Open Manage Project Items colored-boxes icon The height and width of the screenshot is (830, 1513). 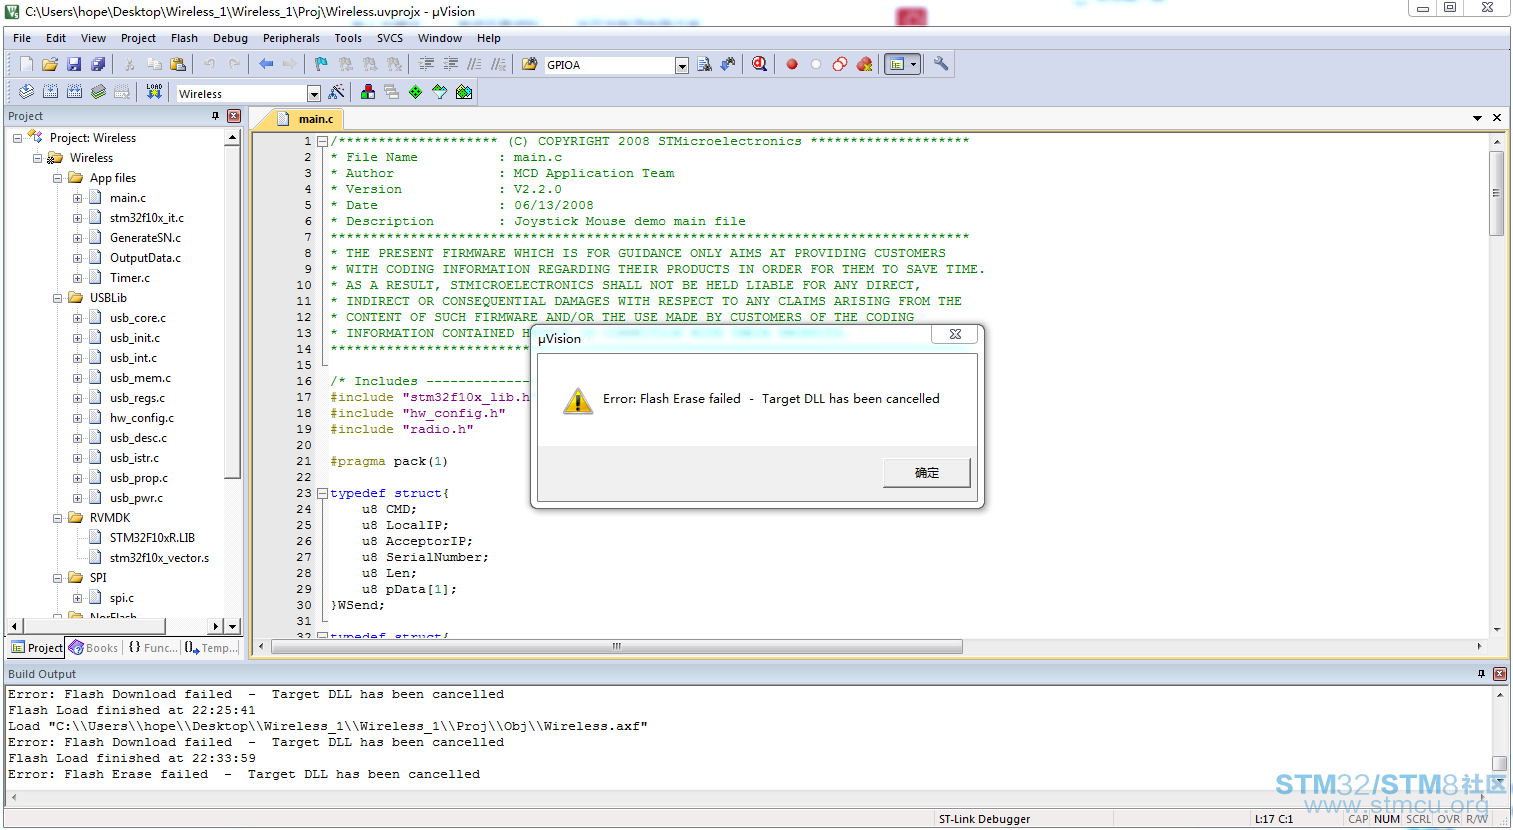click(x=368, y=92)
